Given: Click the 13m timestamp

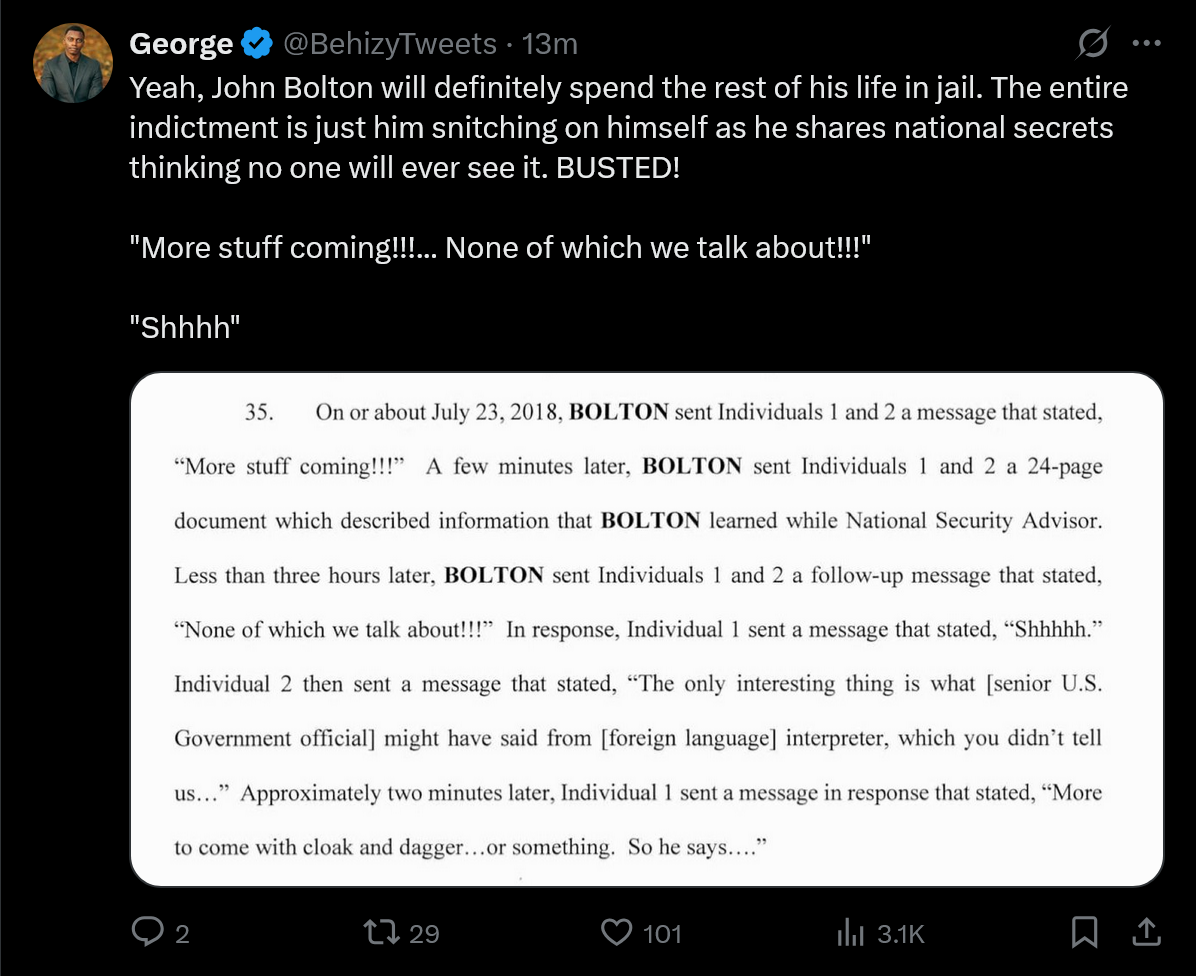Looking at the screenshot, I should [551, 44].
